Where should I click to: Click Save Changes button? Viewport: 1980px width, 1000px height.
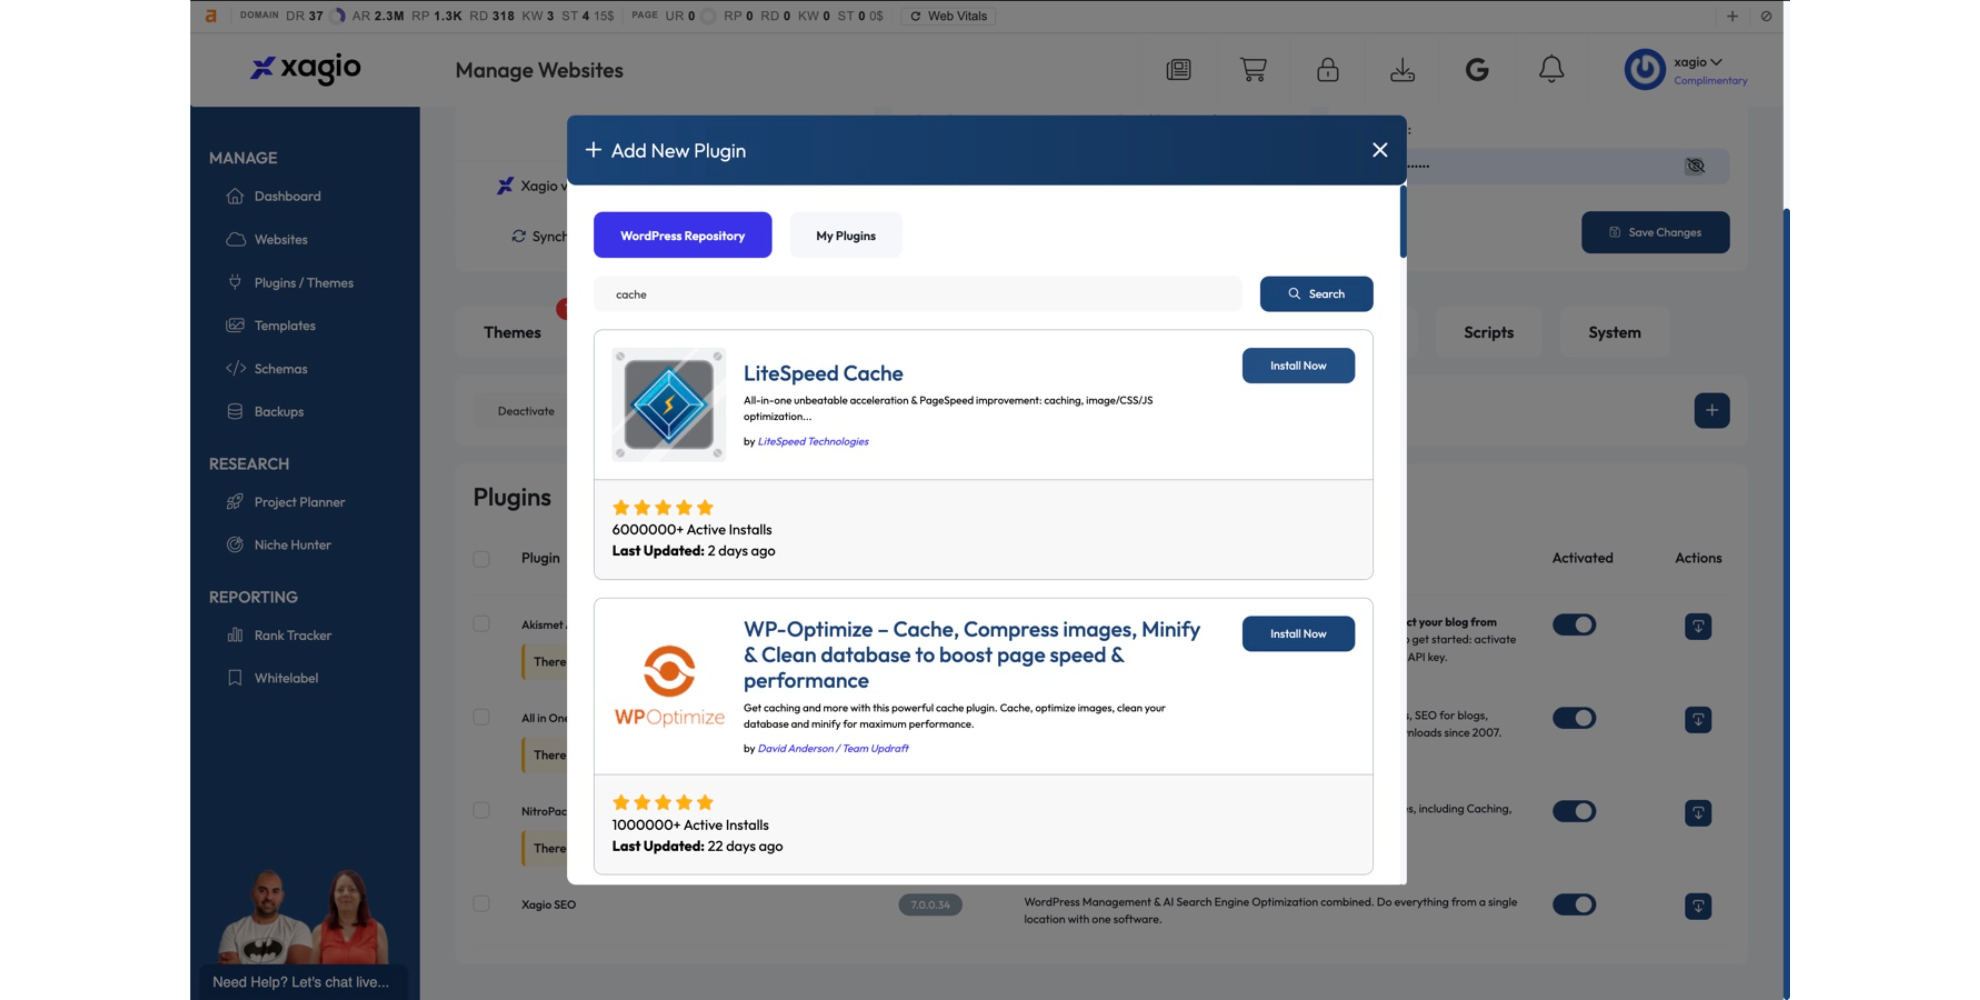1655,232
